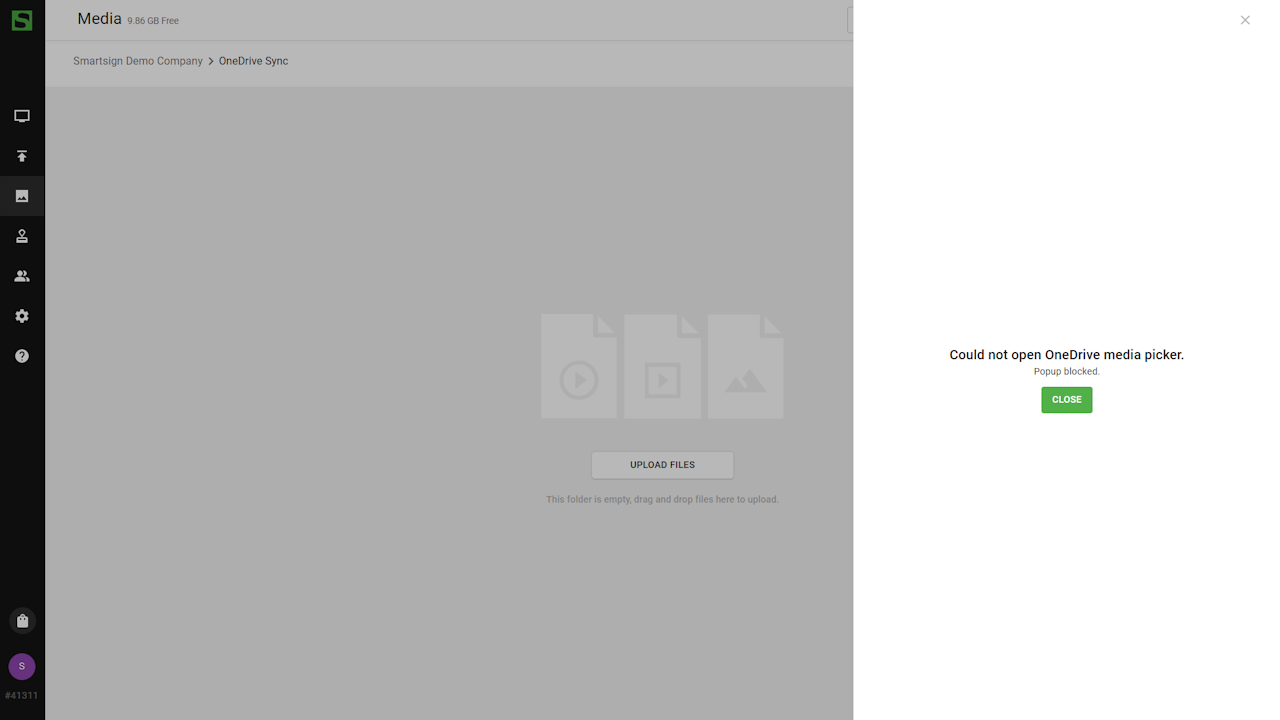The width and height of the screenshot is (1280, 720).
Task: Click the Smartsign logo in the sidebar
Action: 22,20
